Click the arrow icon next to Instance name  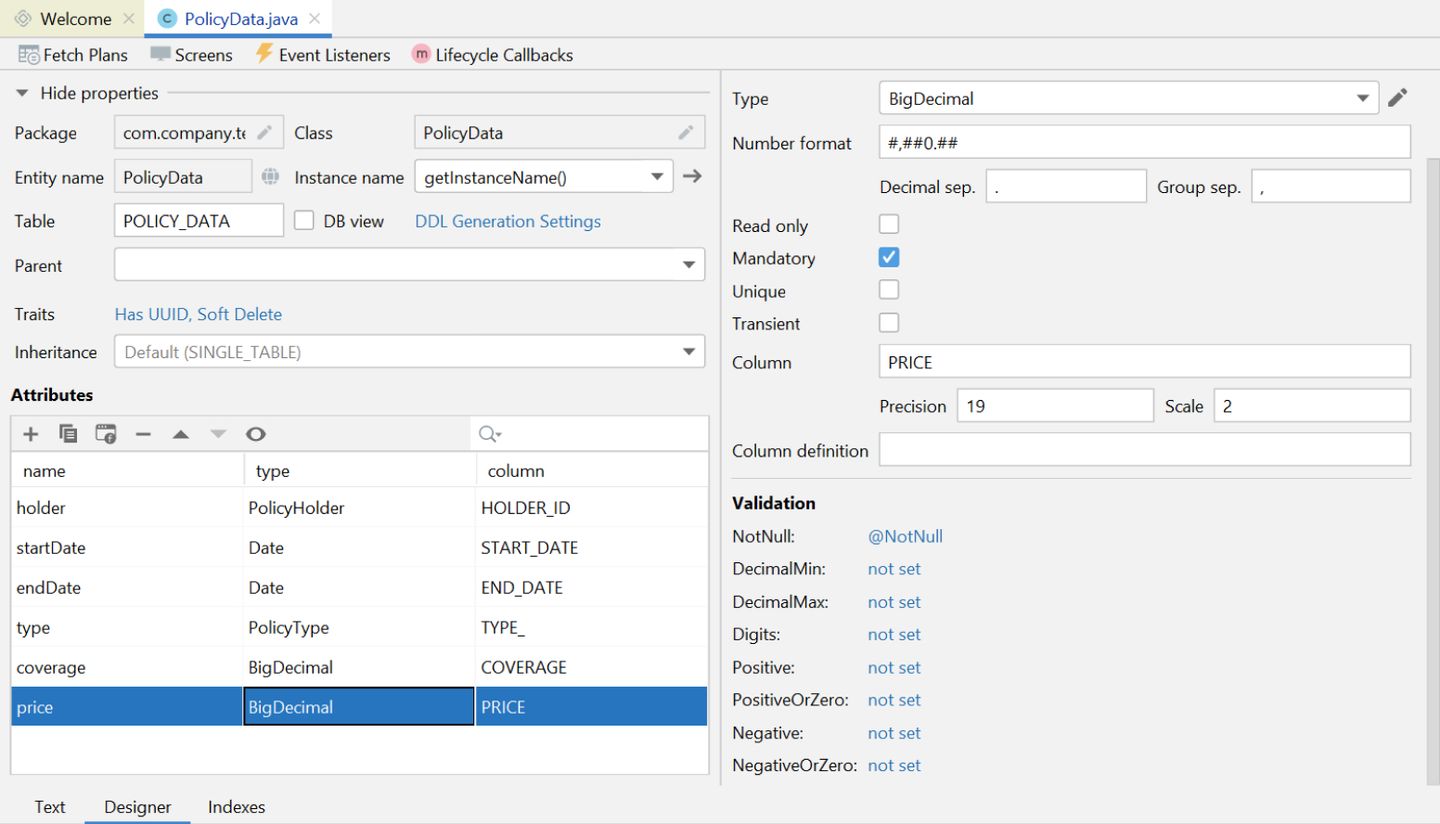click(x=692, y=177)
